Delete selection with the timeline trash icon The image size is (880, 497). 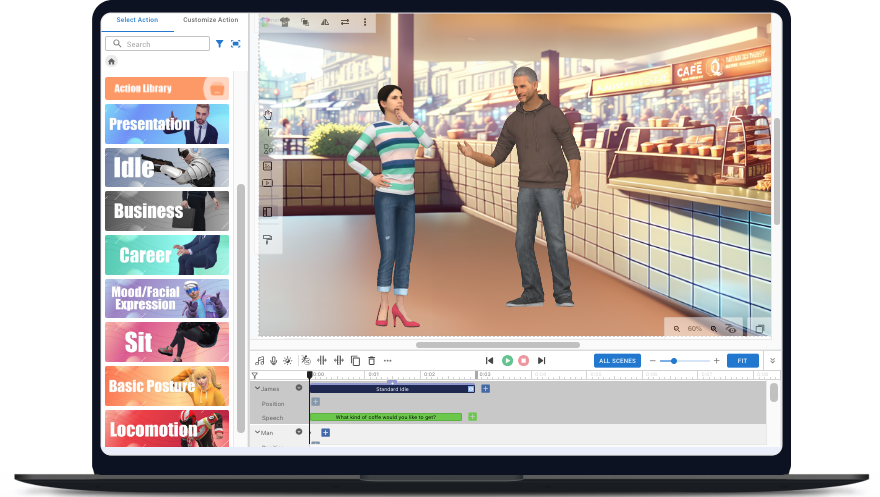[x=371, y=360]
